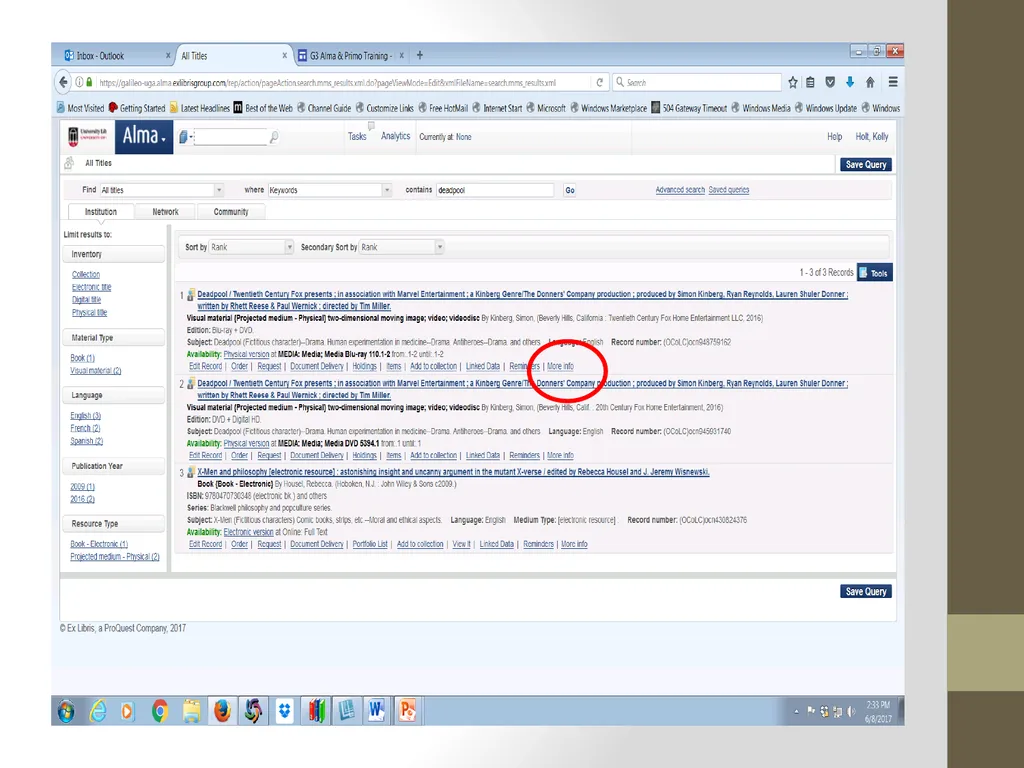
Task: Switch to the Community tab
Action: pos(231,212)
